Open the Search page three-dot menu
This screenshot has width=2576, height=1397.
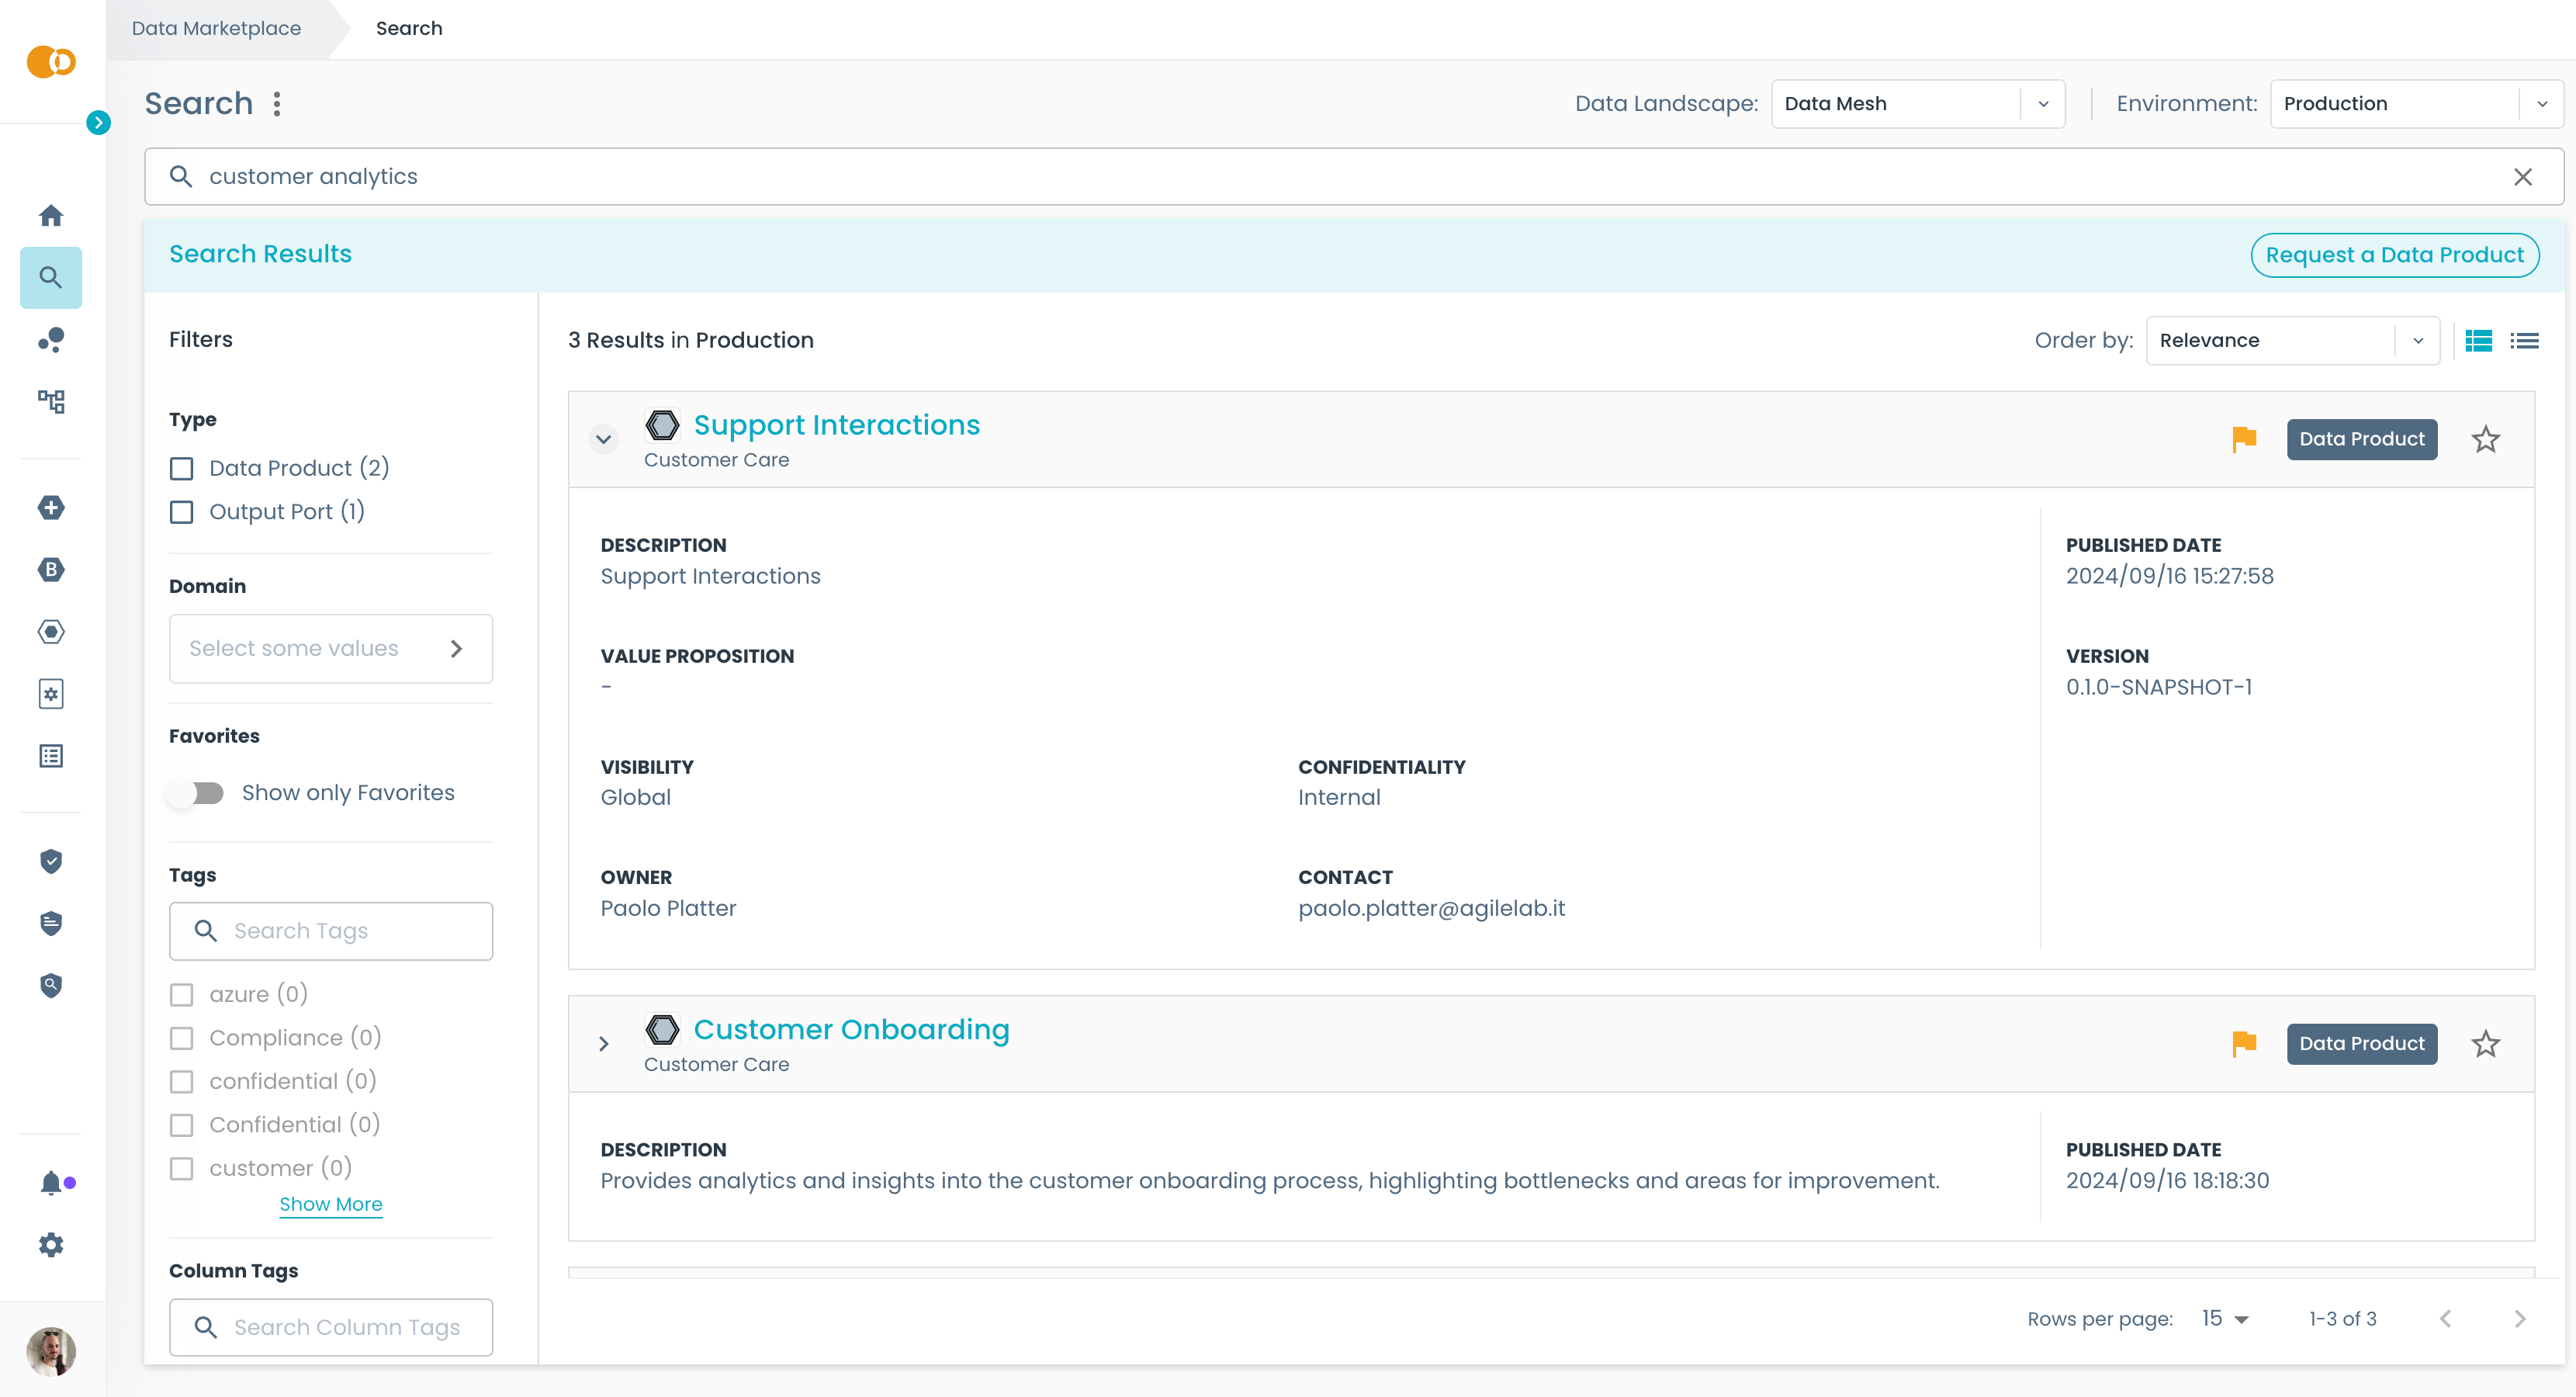coord(277,103)
